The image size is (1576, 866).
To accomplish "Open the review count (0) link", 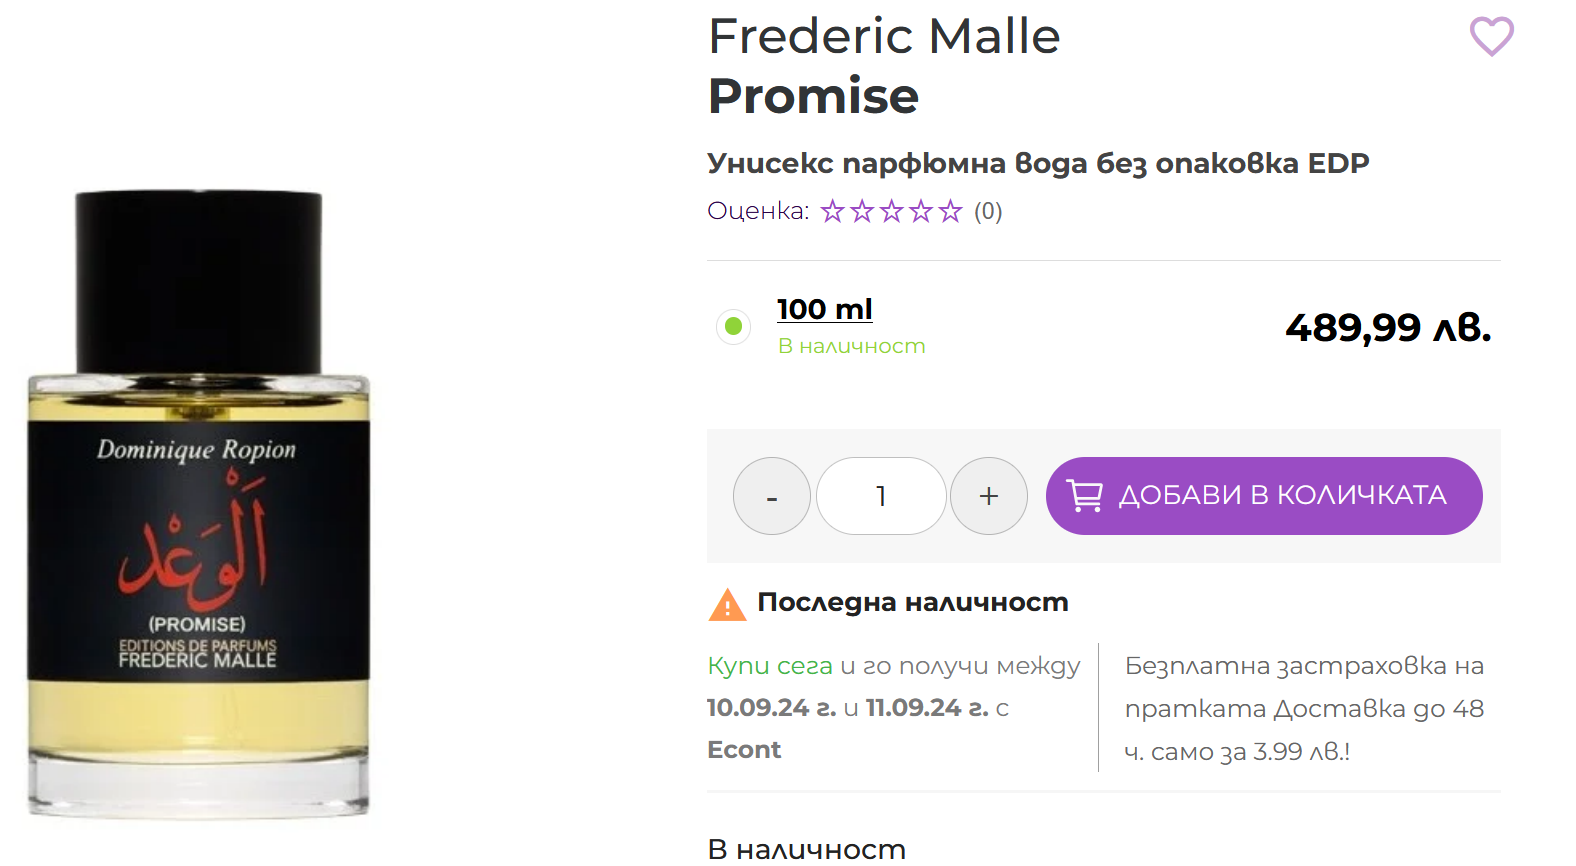I will pyautogui.click(x=988, y=211).
